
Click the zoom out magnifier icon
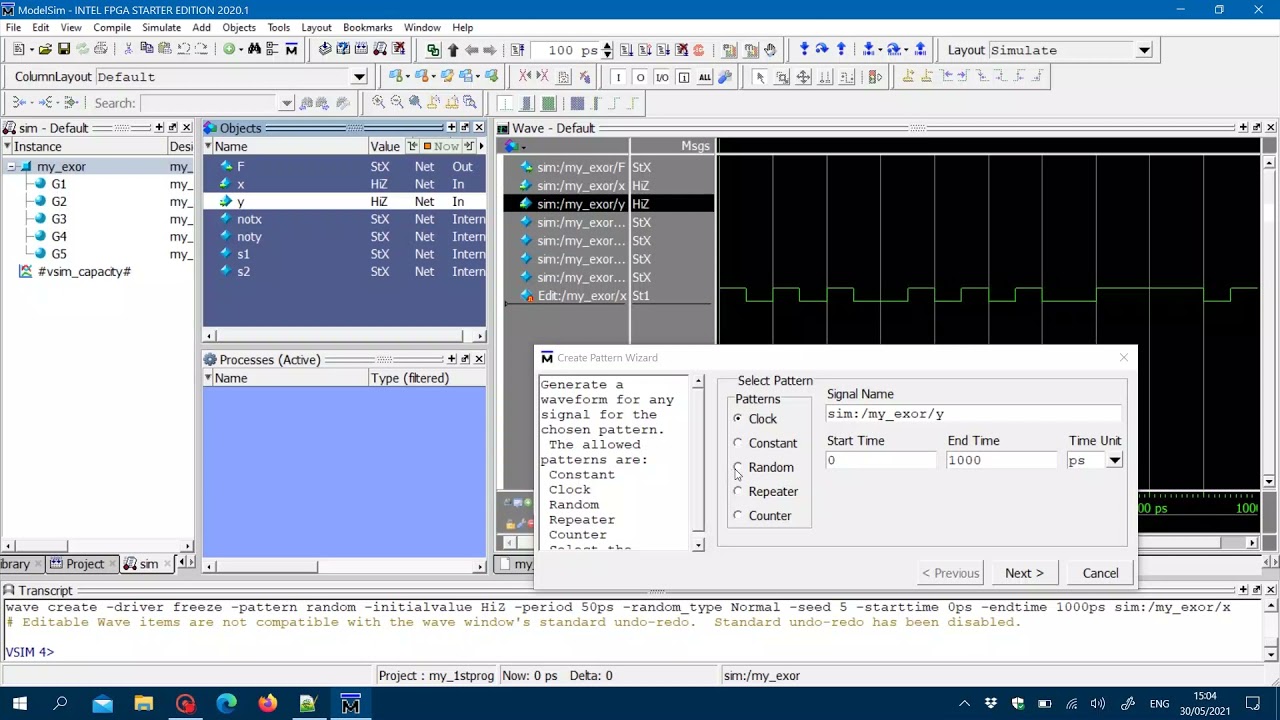pyautogui.click(x=397, y=103)
